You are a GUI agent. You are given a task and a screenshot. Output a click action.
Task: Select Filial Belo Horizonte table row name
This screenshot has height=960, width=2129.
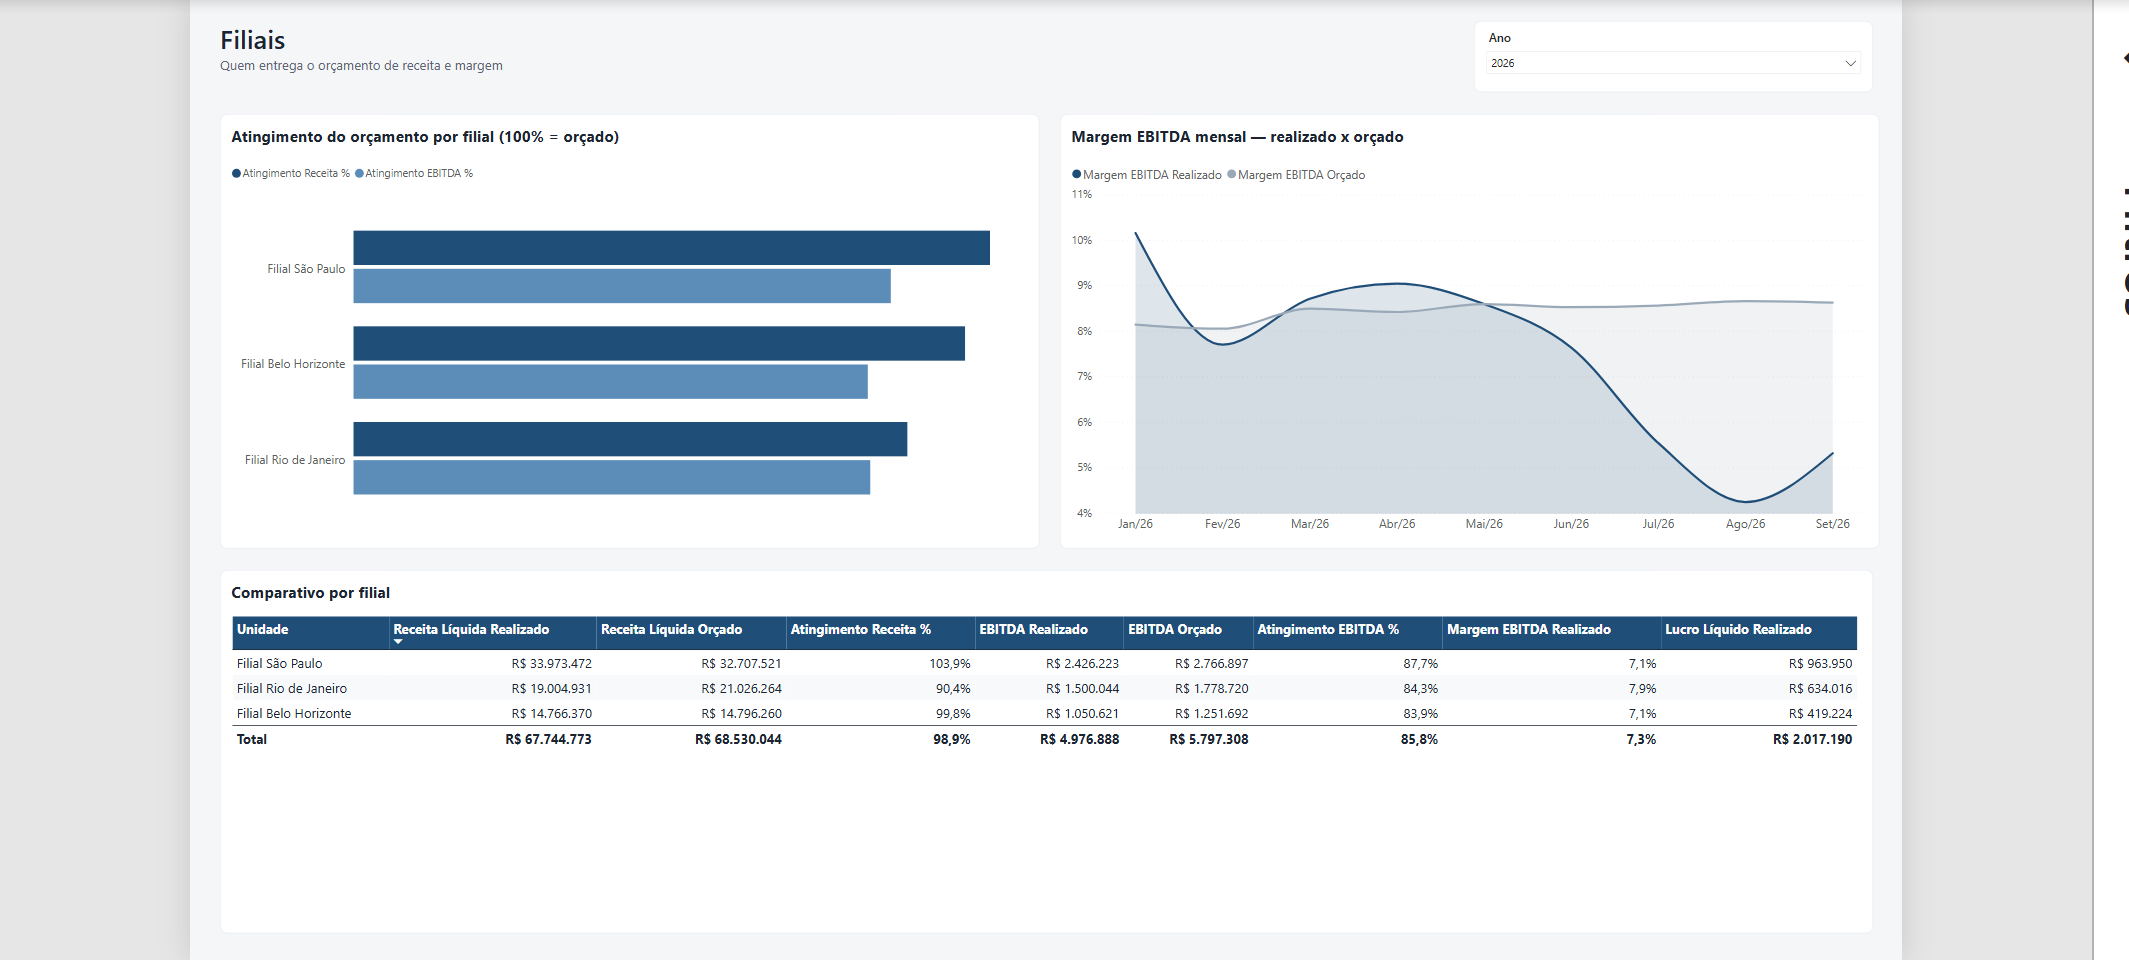(x=293, y=713)
